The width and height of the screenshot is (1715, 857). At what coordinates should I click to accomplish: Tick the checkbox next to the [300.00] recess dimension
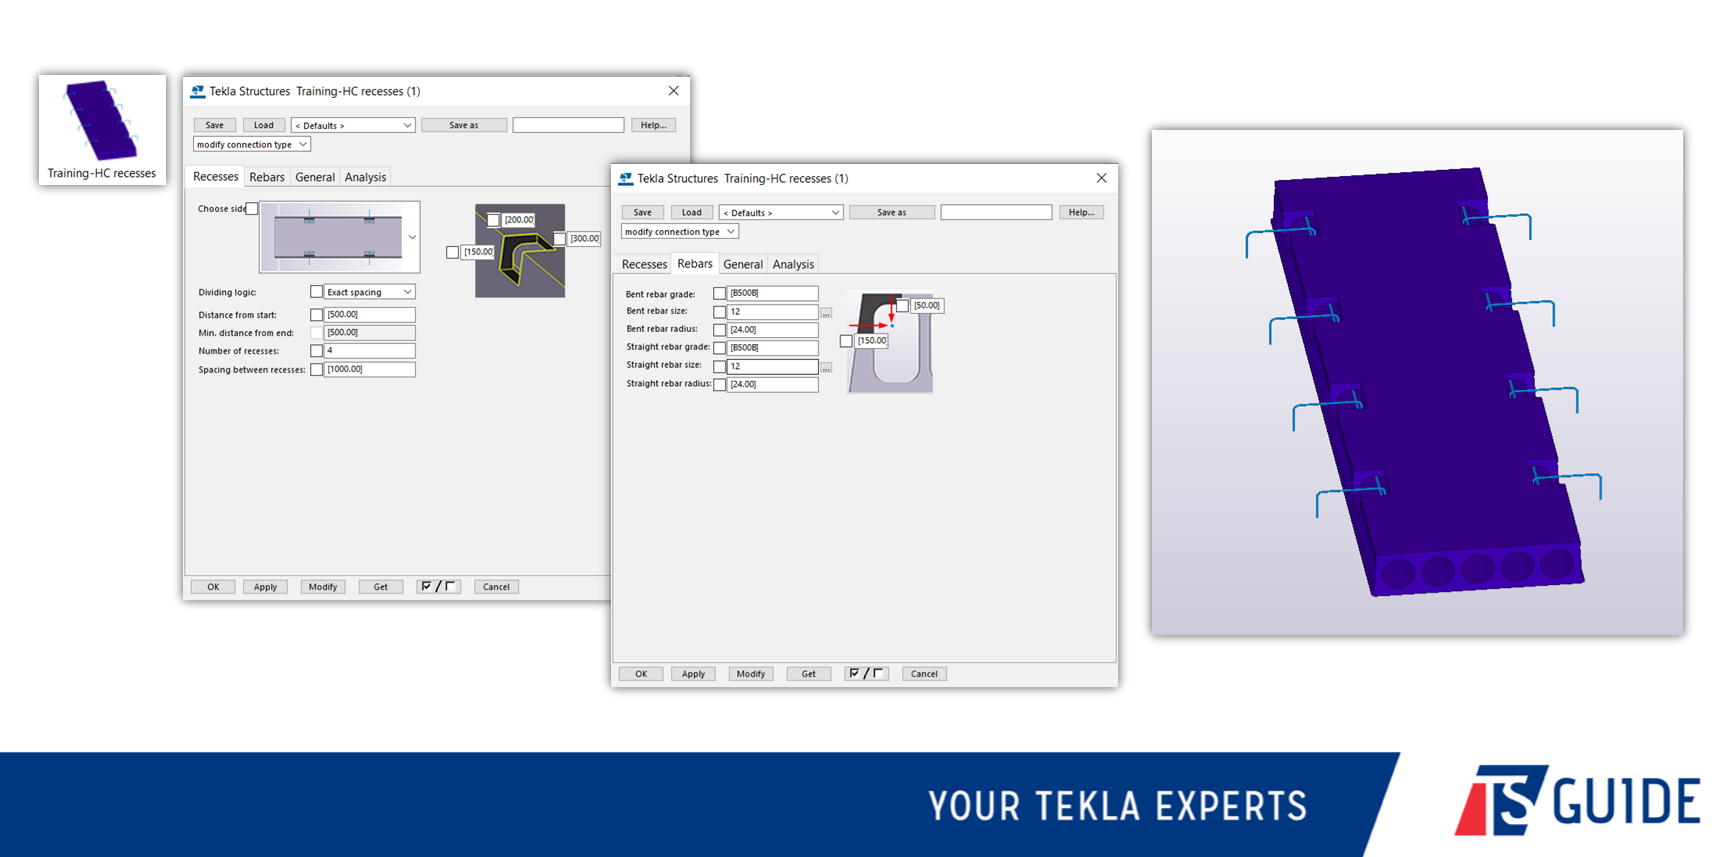559,238
